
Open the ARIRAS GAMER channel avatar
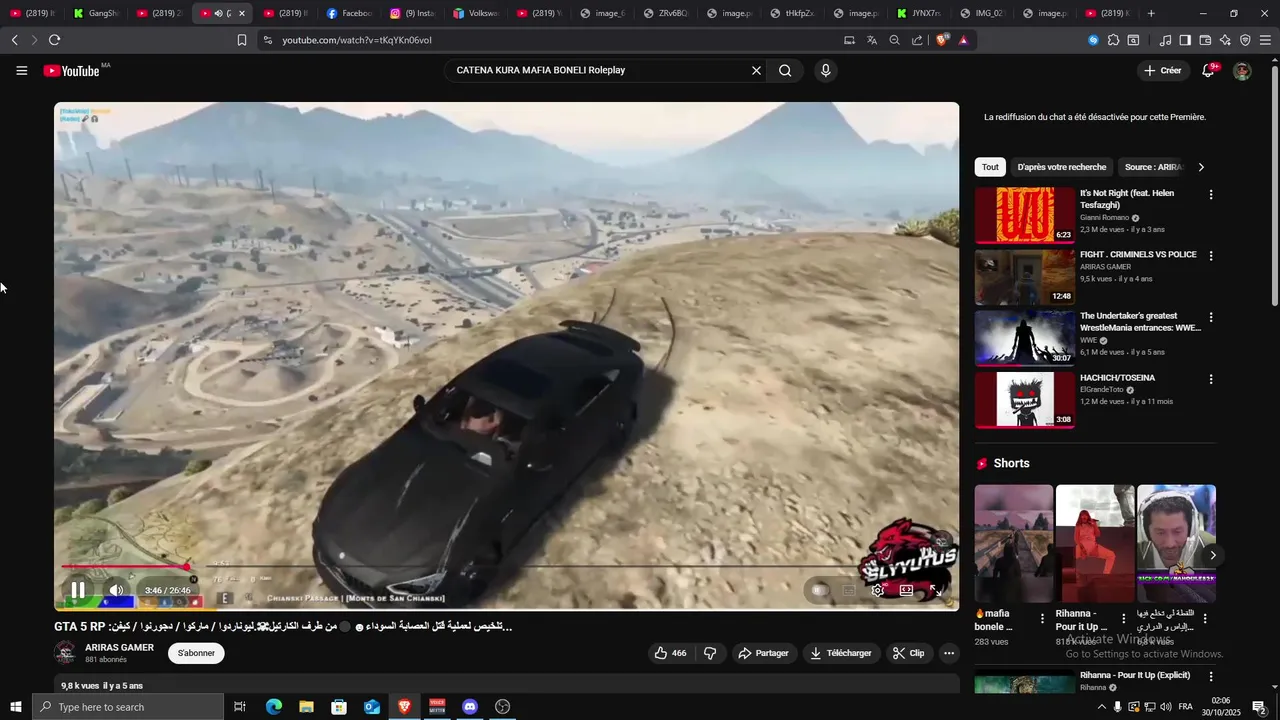[x=65, y=653]
